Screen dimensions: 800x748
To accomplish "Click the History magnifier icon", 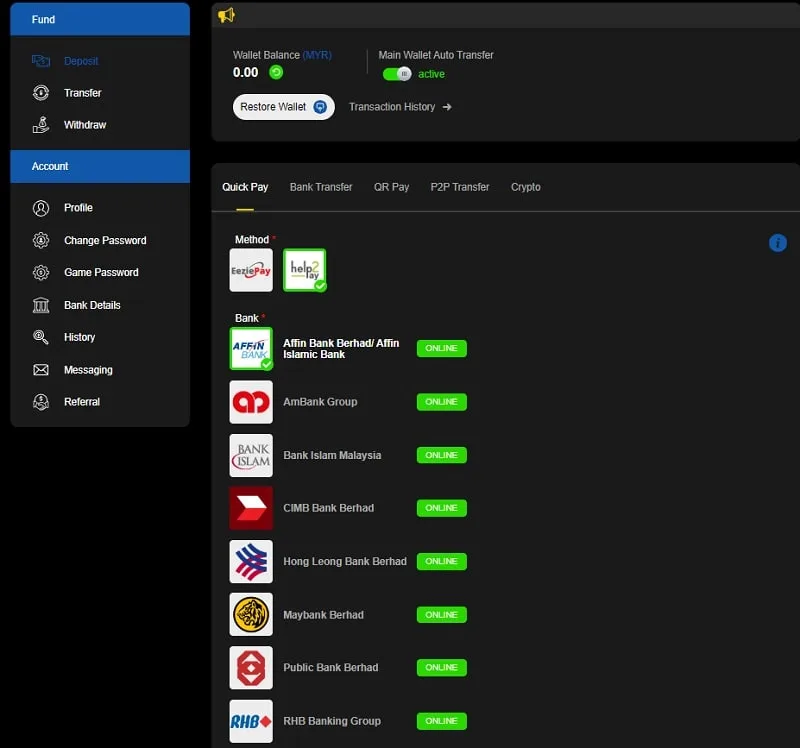I will click(41, 337).
